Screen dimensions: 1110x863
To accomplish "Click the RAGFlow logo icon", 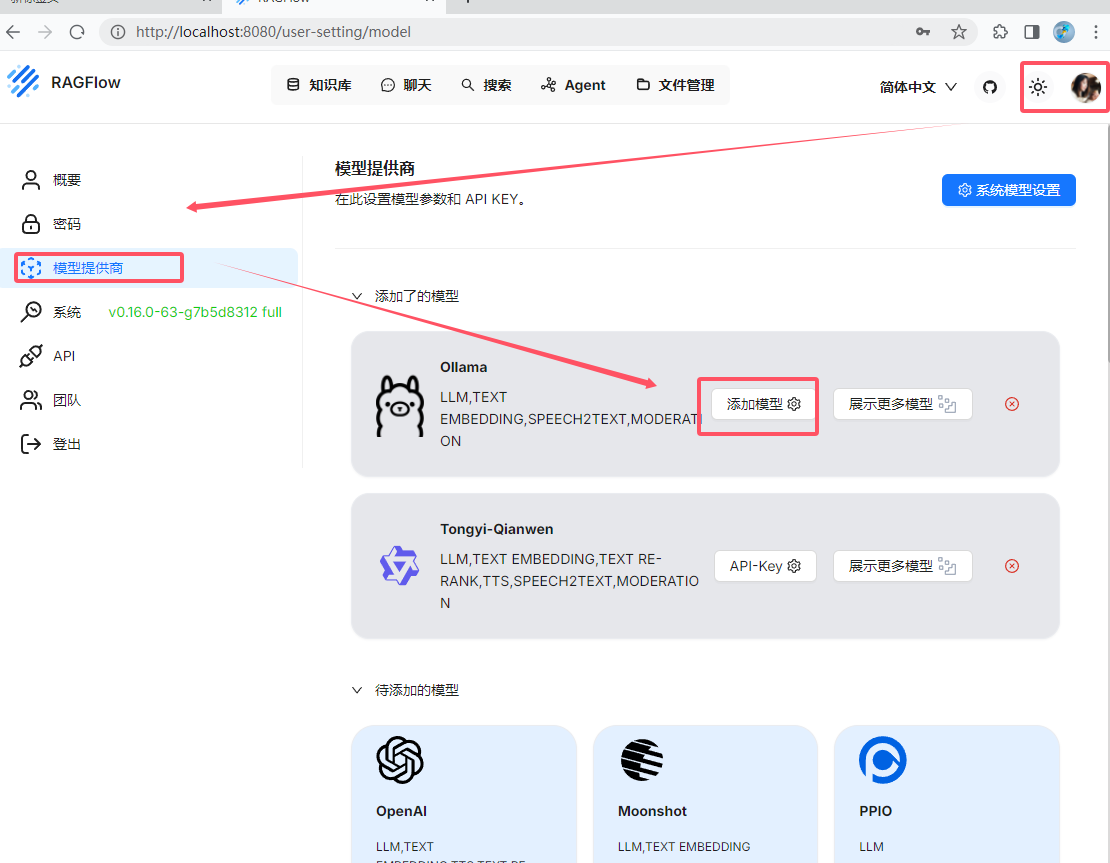I will coord(23,81).
